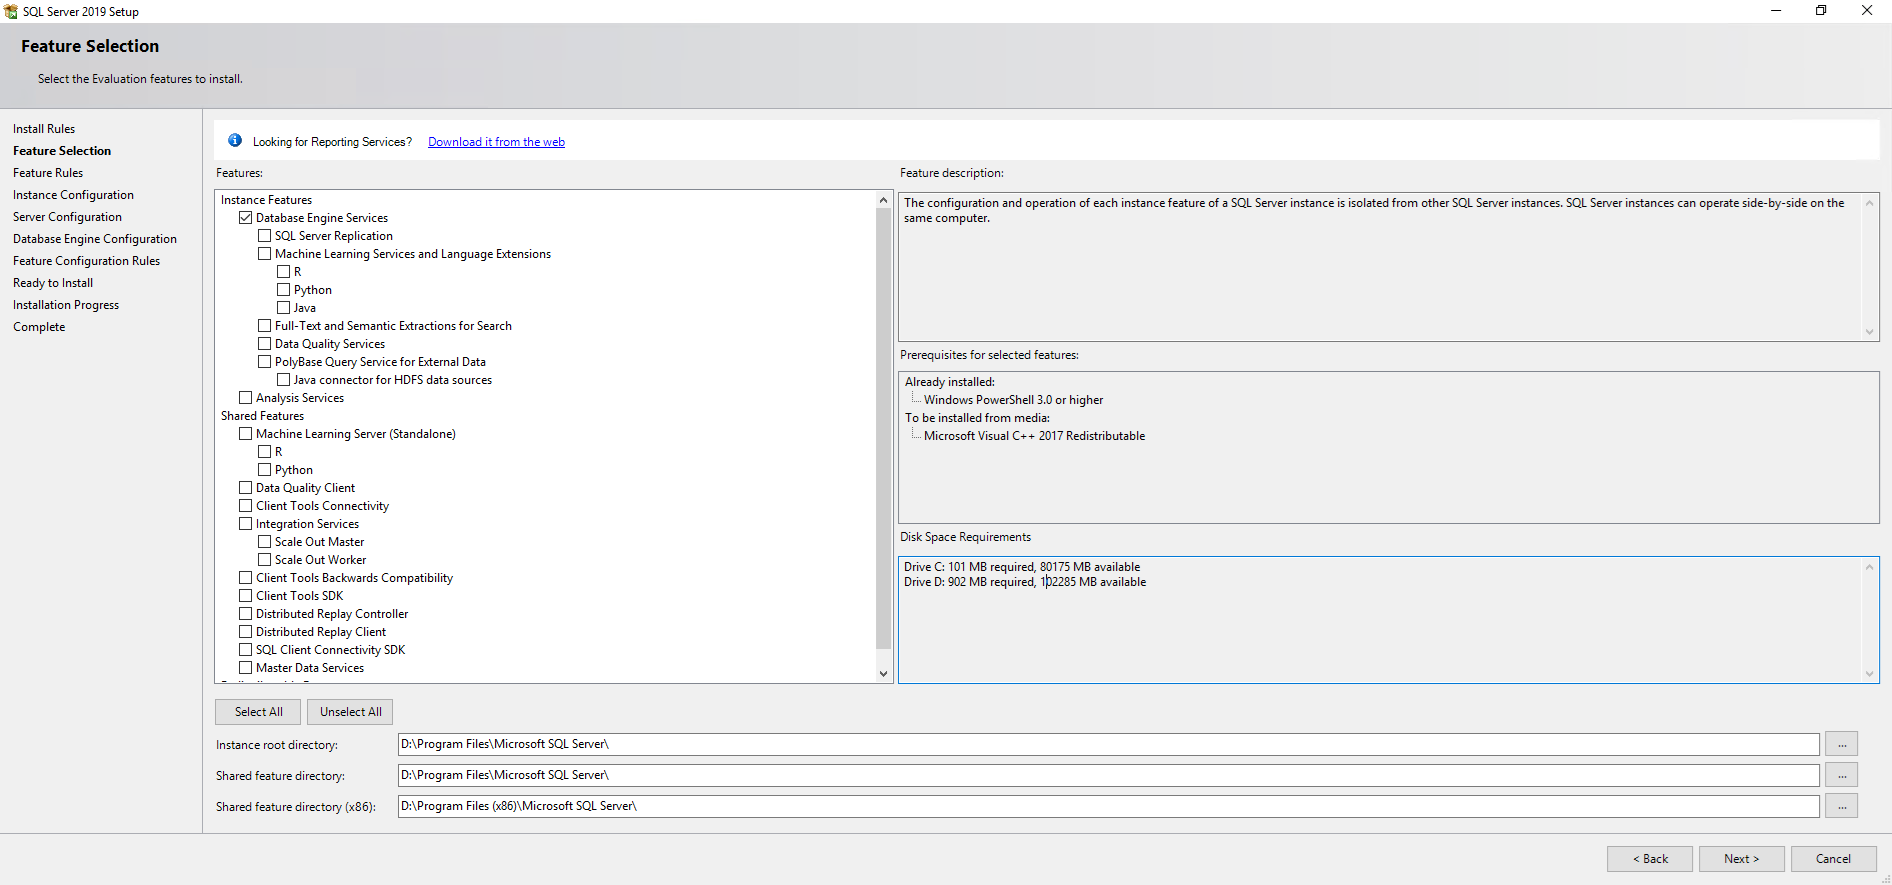Enable SQL Server Replication checkbox
1892x885 pixels.
[x=264, y=235]
